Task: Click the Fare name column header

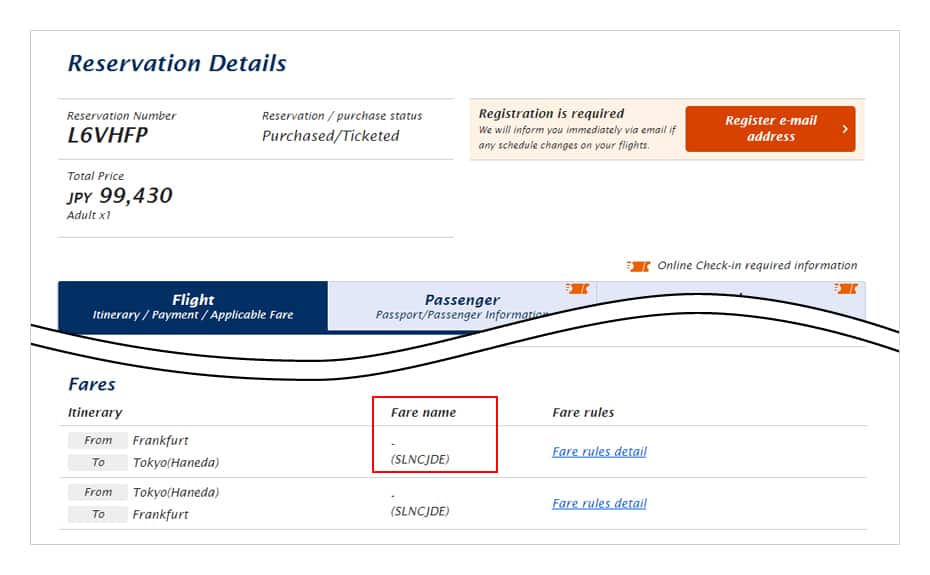Action: point(424,412)
